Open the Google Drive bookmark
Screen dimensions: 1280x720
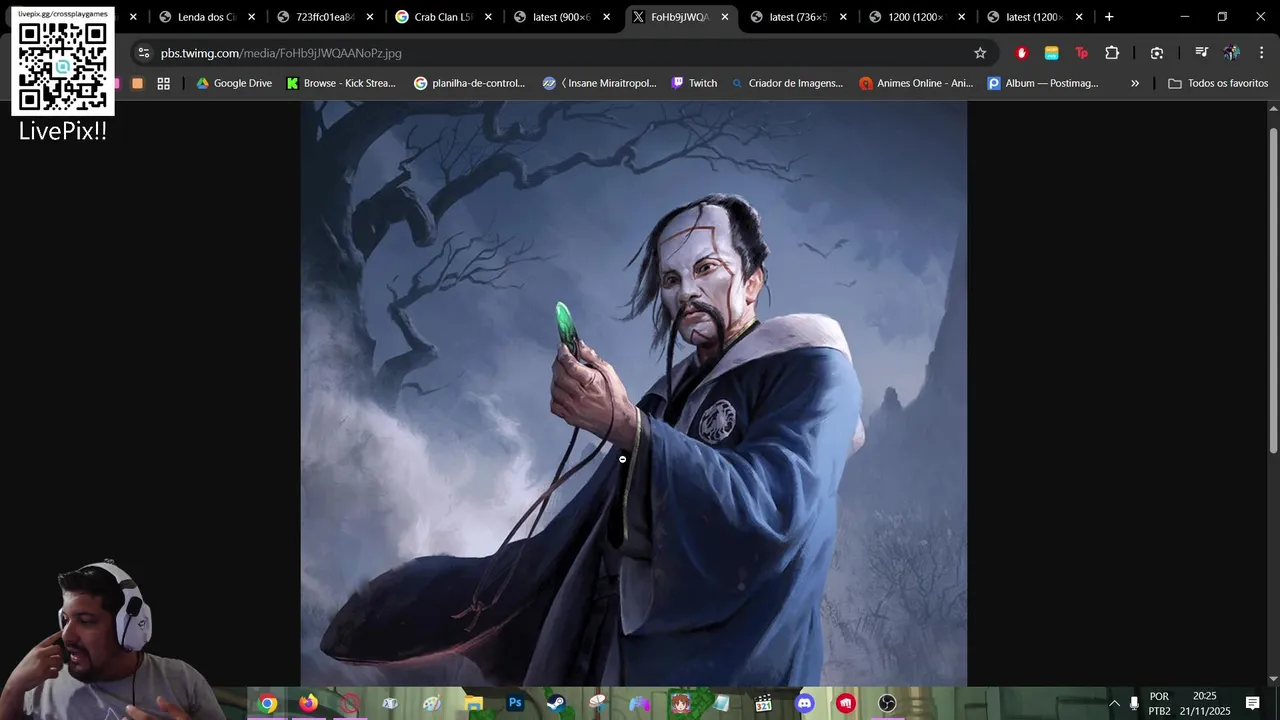[x=234, y=83]
